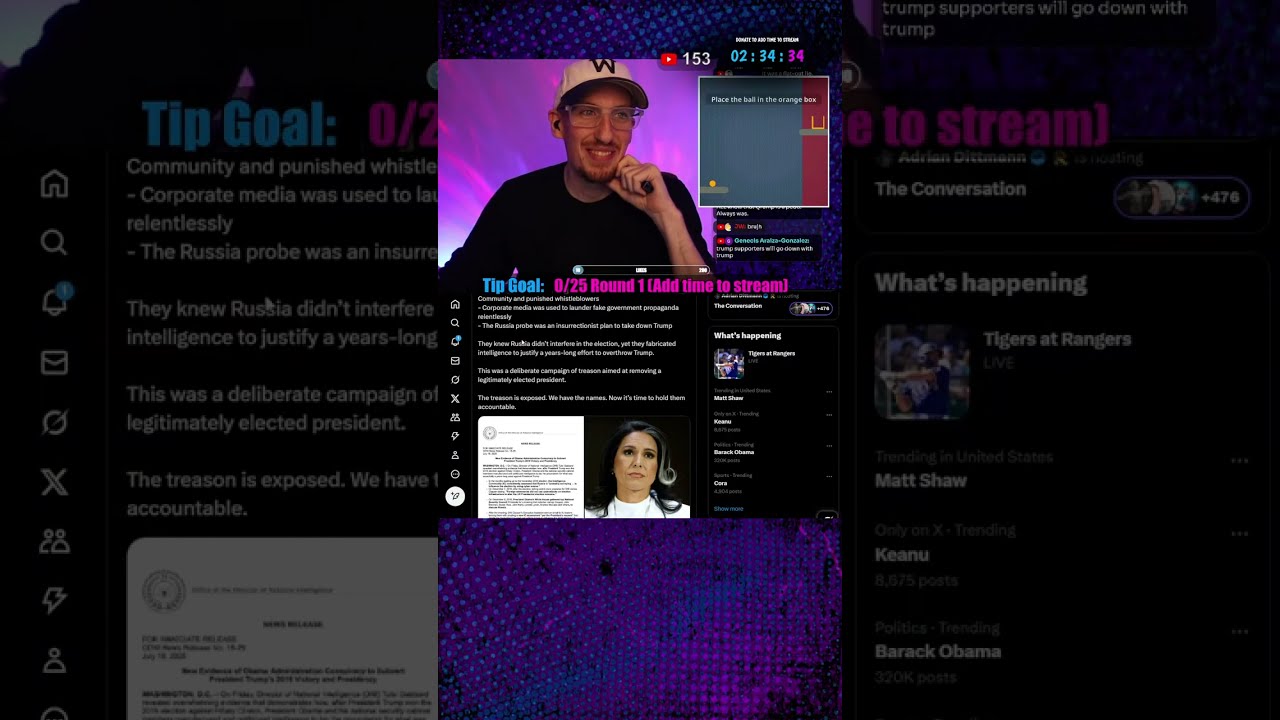Click 'Place the ball in the orange box' text

pyautogui.click(x=763, y=100)
